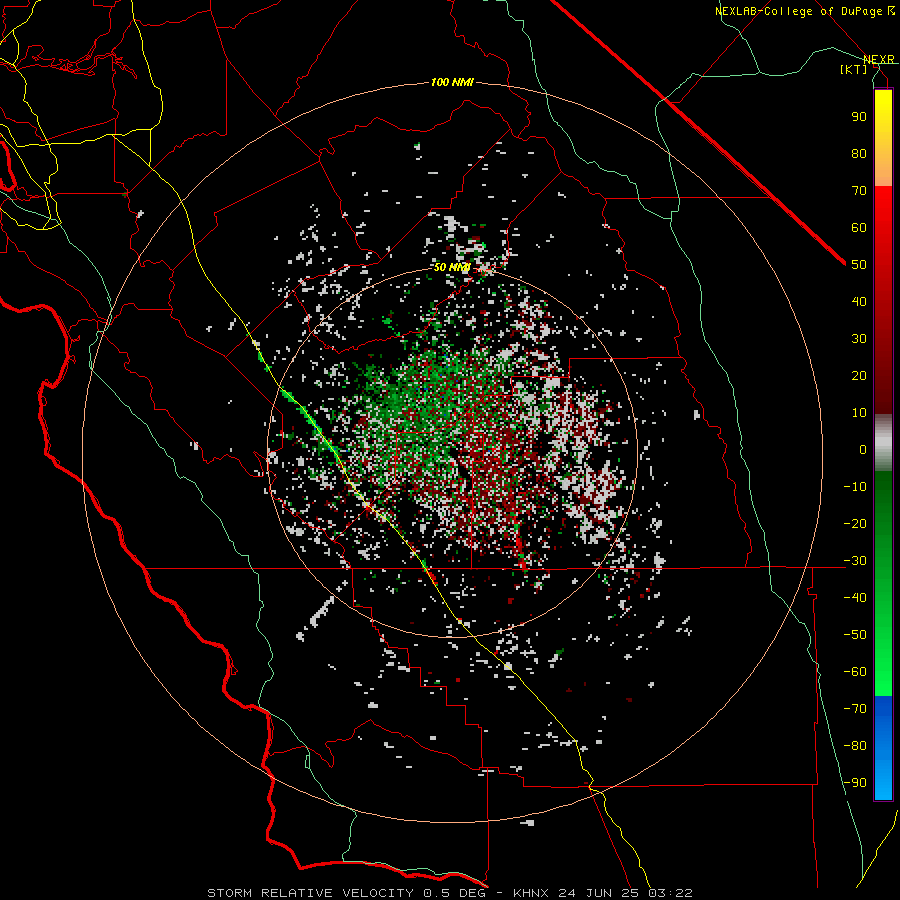Click the 0 value on color scale
Image resolution: width=900 pixels, height=900 pixels.
(863, 449)
